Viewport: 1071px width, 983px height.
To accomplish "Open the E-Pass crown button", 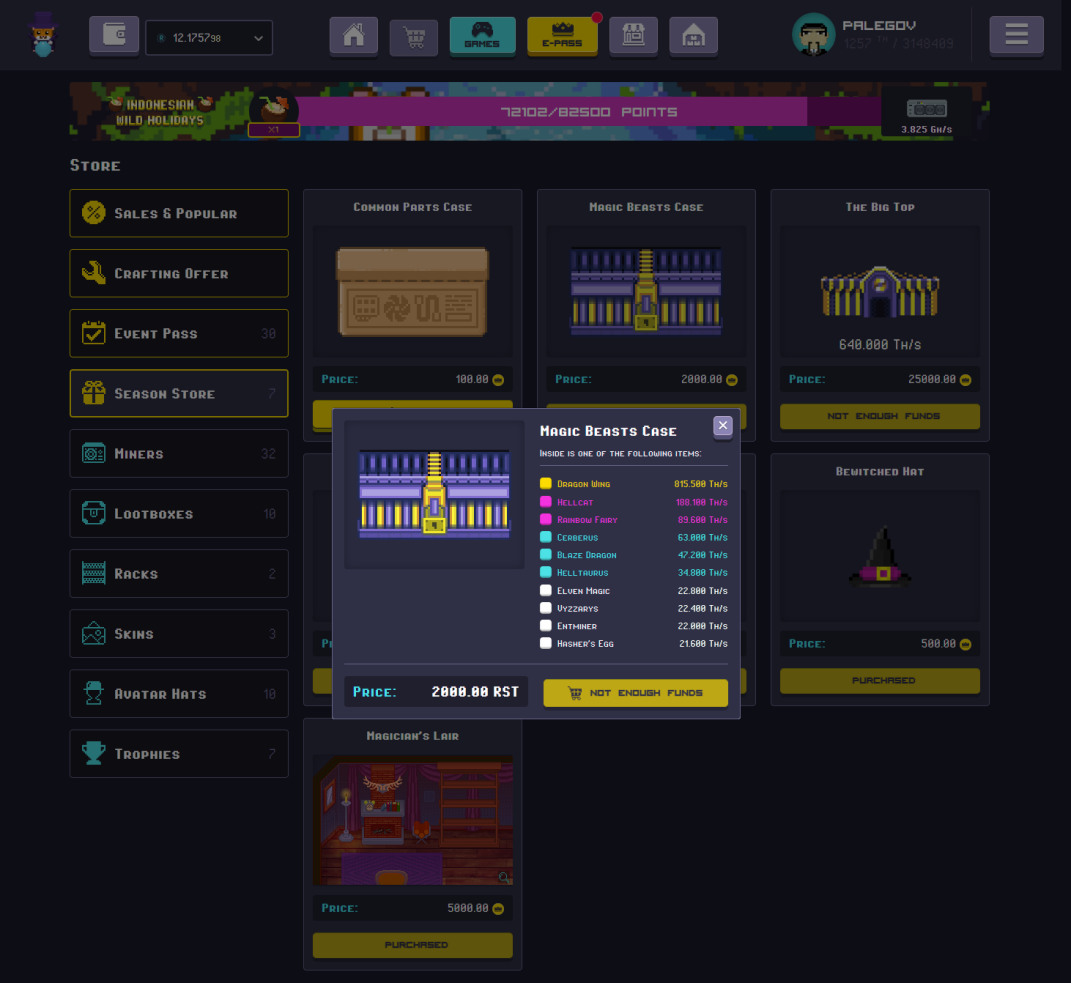I will click(x=562, y=36).
